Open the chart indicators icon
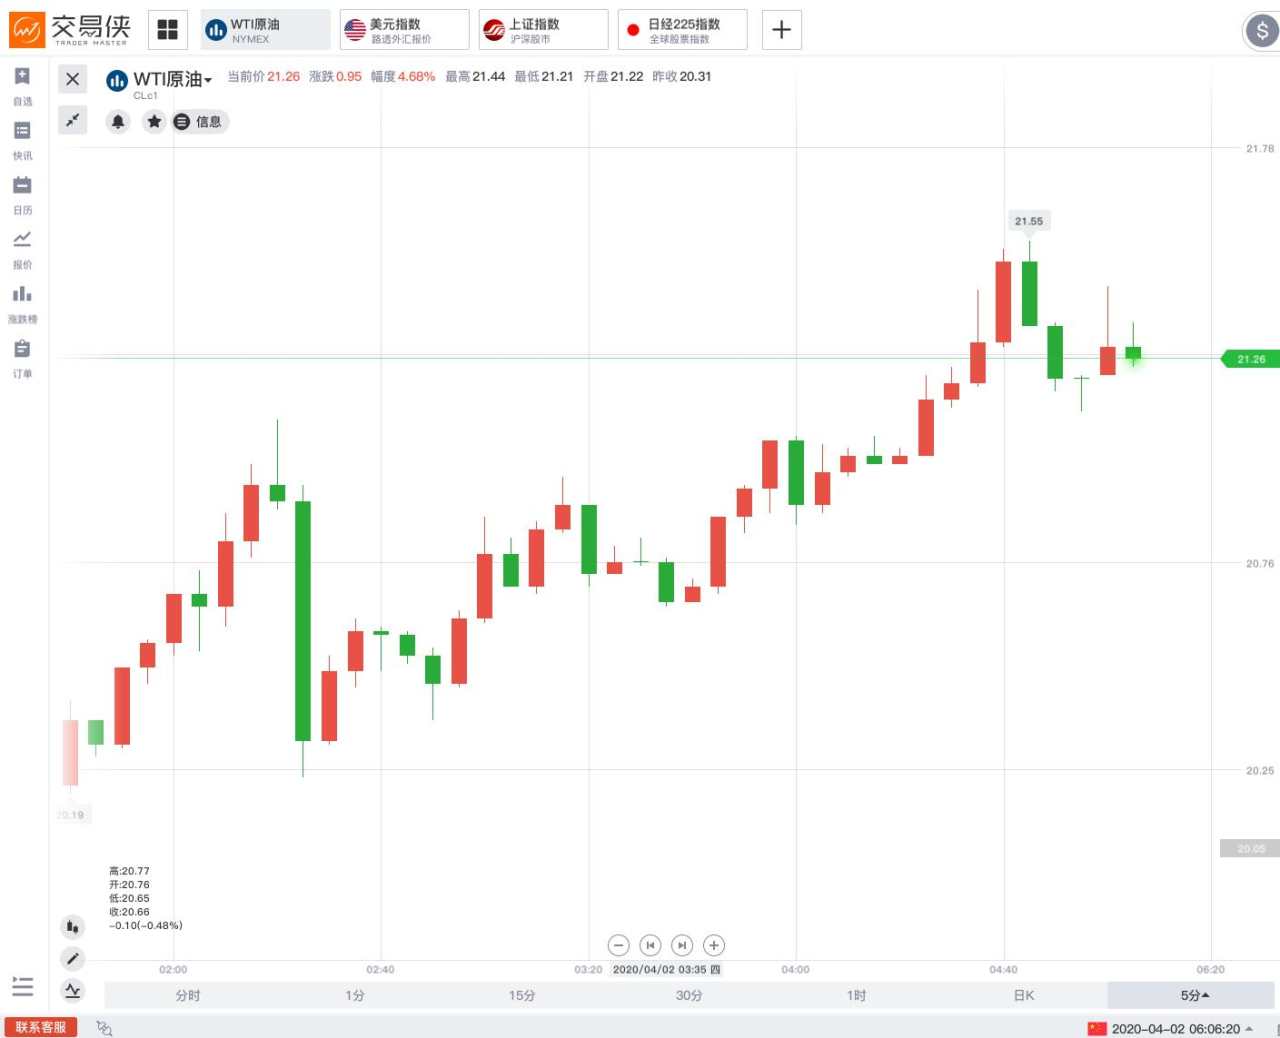The width and height of the screenshot is (1280, 1038). click(x=72, y=991)
